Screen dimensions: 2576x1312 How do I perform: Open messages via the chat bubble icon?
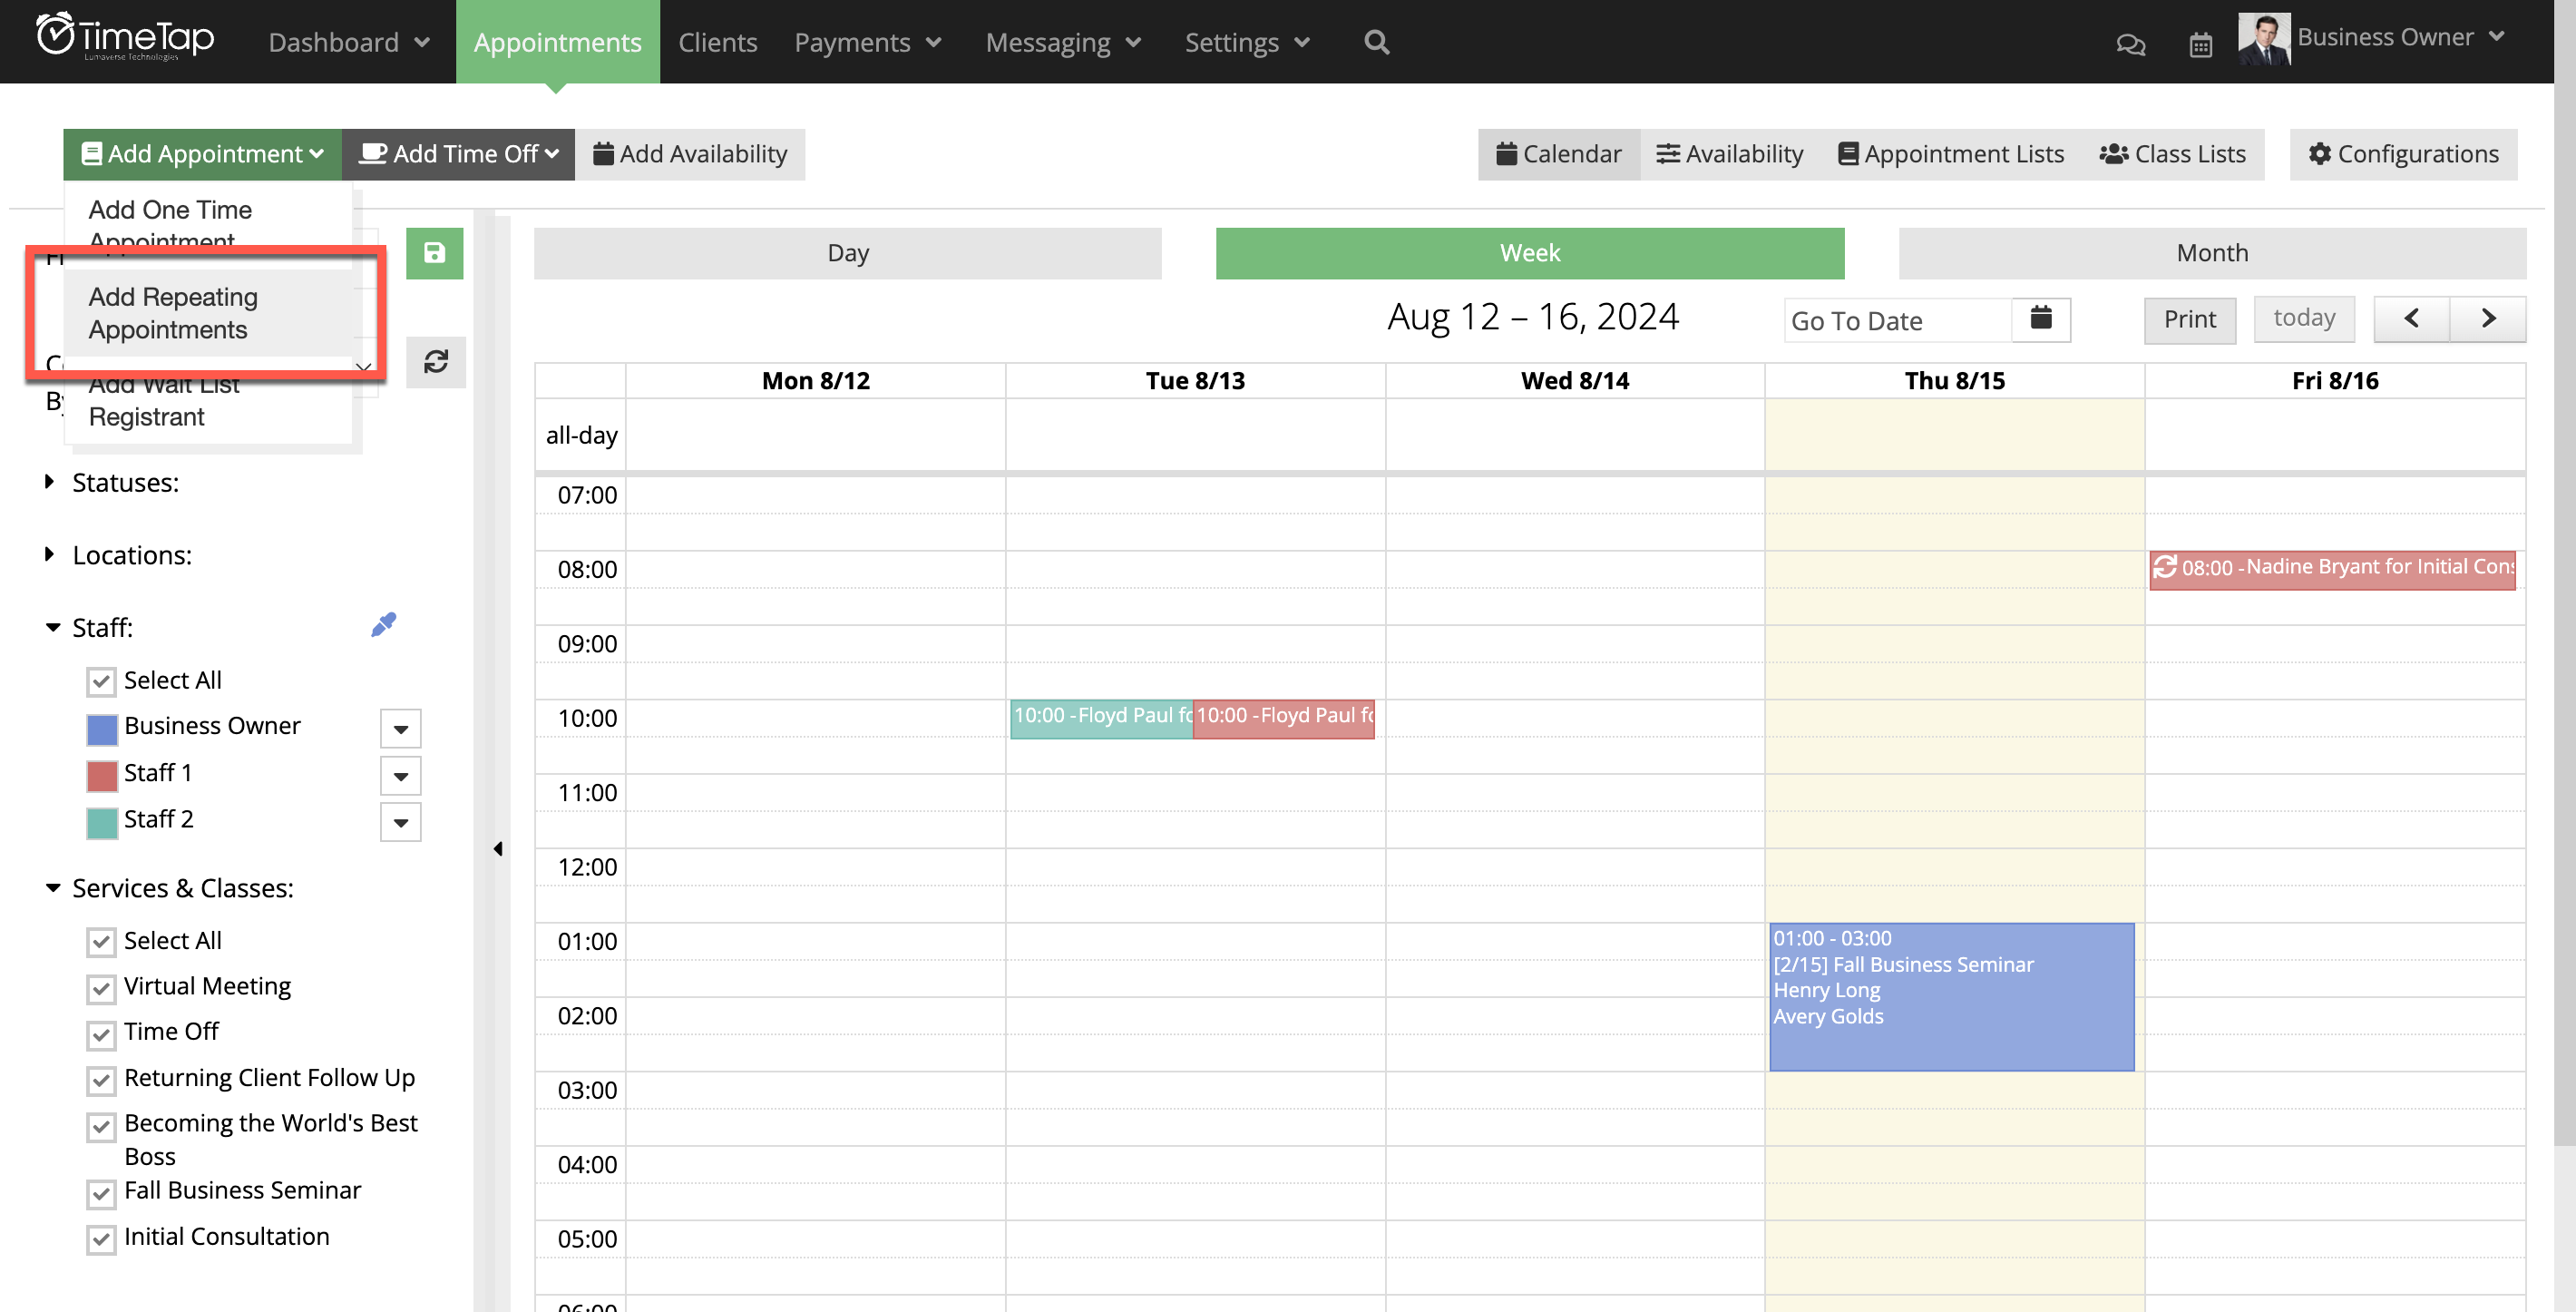(2131, 44)
